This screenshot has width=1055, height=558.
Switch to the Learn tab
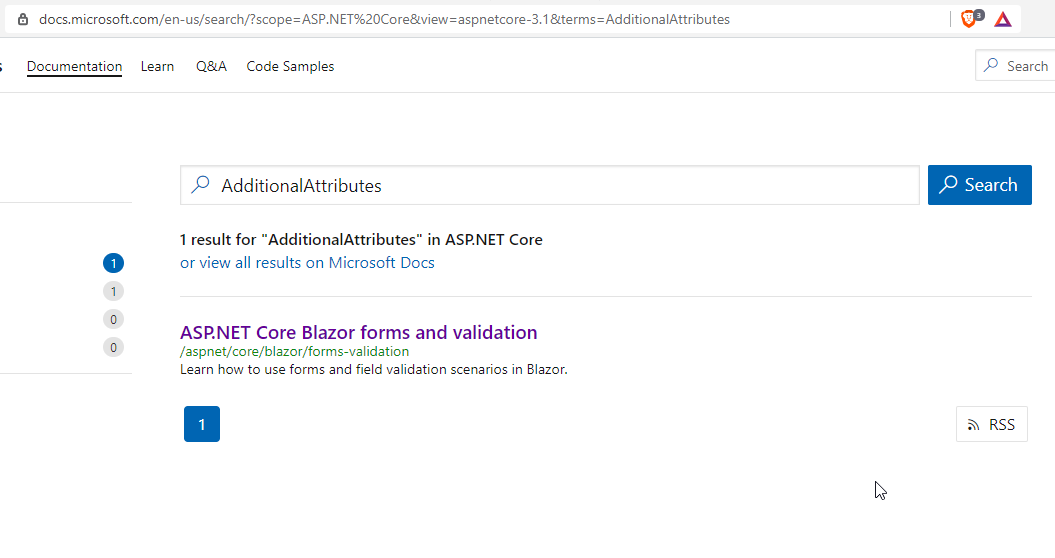[x=157, y=66]
